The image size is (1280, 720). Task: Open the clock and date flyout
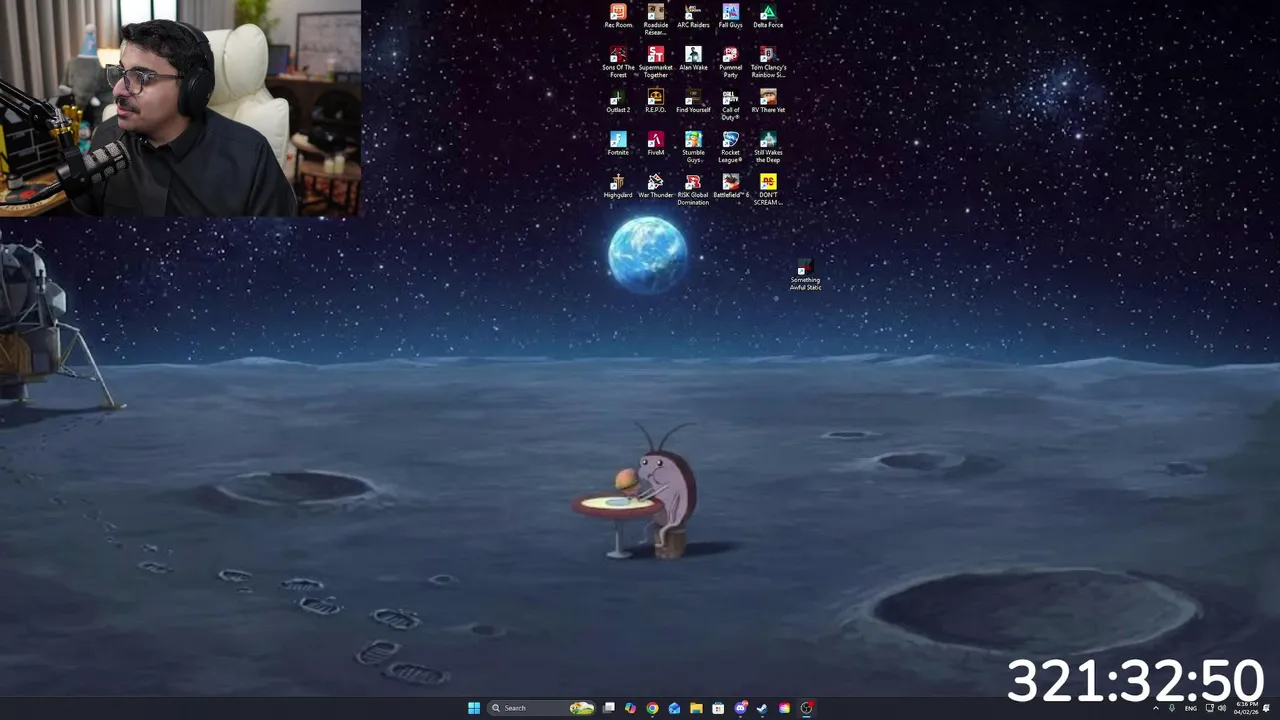(x=1245, y=708)
